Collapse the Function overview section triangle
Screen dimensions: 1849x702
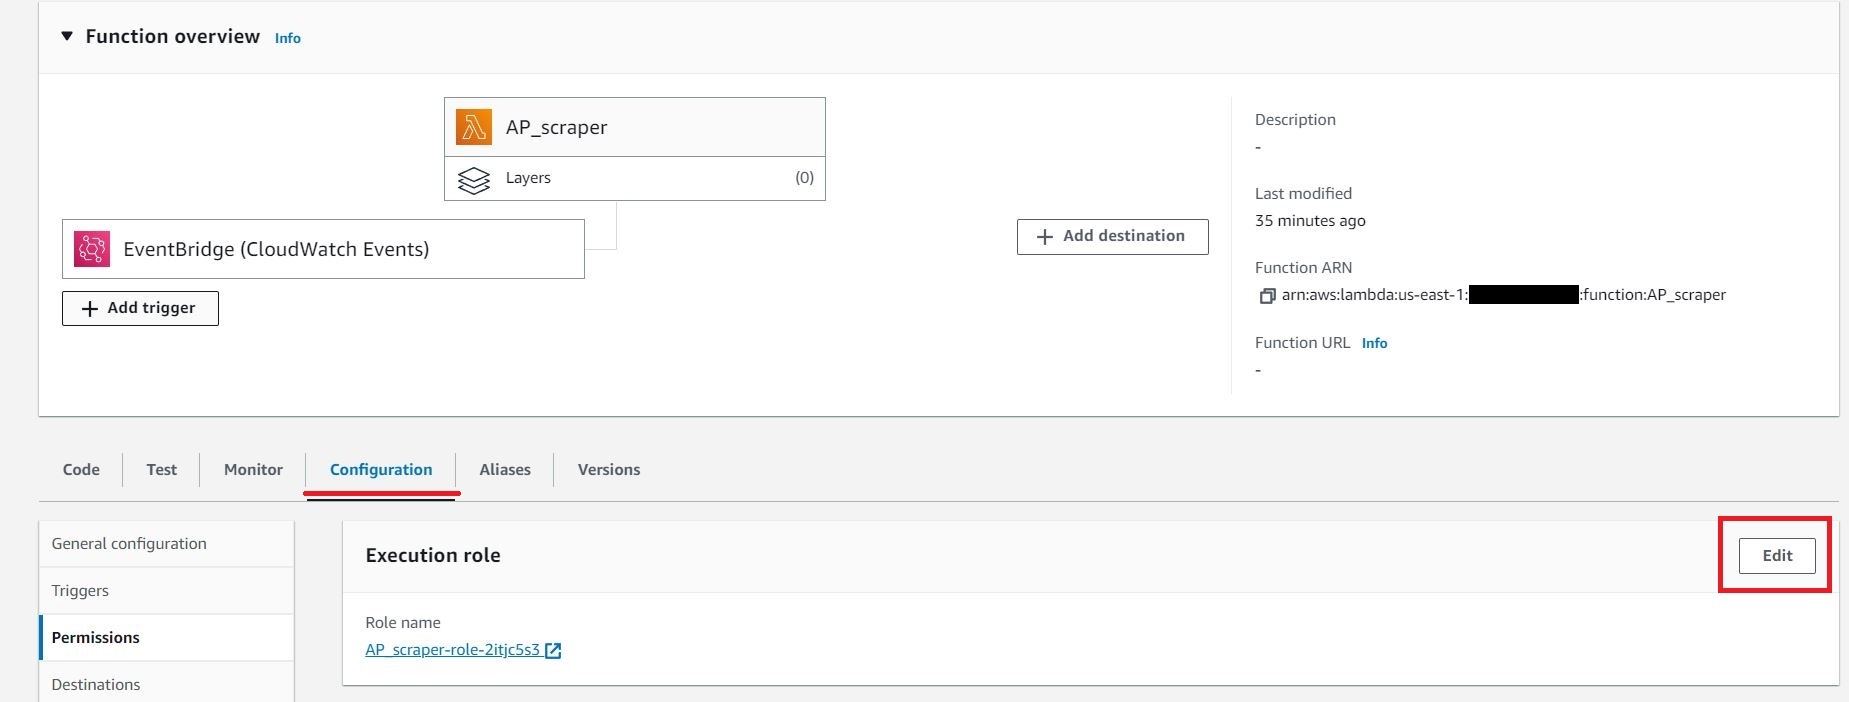pos(67,36)
